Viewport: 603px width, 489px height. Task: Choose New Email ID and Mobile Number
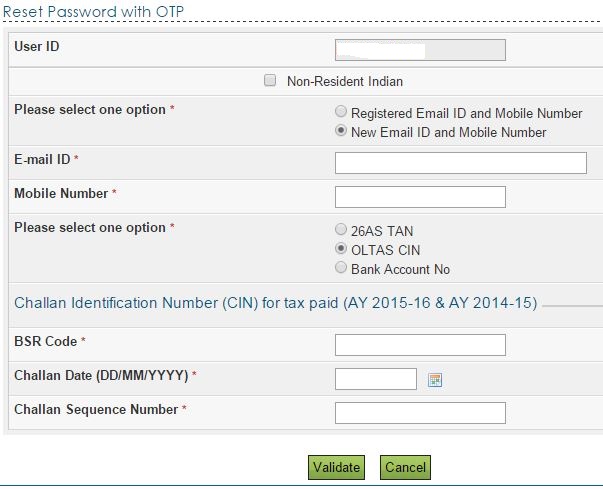(342, 131)
